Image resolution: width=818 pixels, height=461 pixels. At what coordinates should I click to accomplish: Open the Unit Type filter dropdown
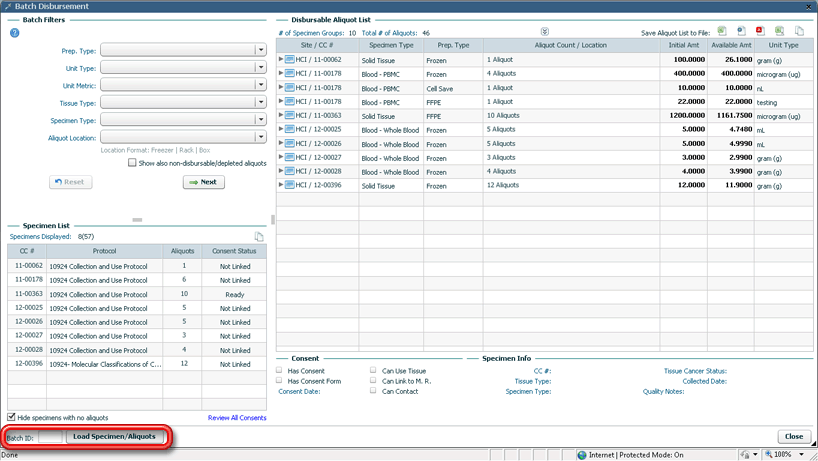coord(261,67)
